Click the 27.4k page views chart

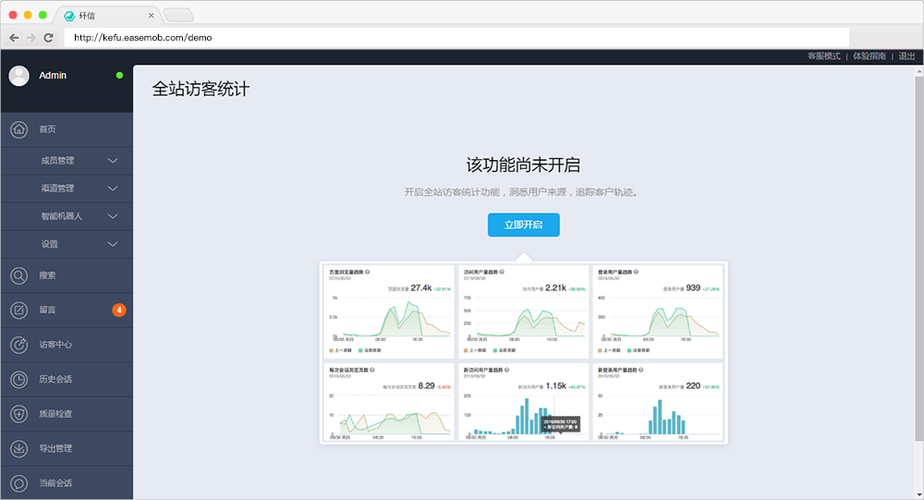(388, 312)
